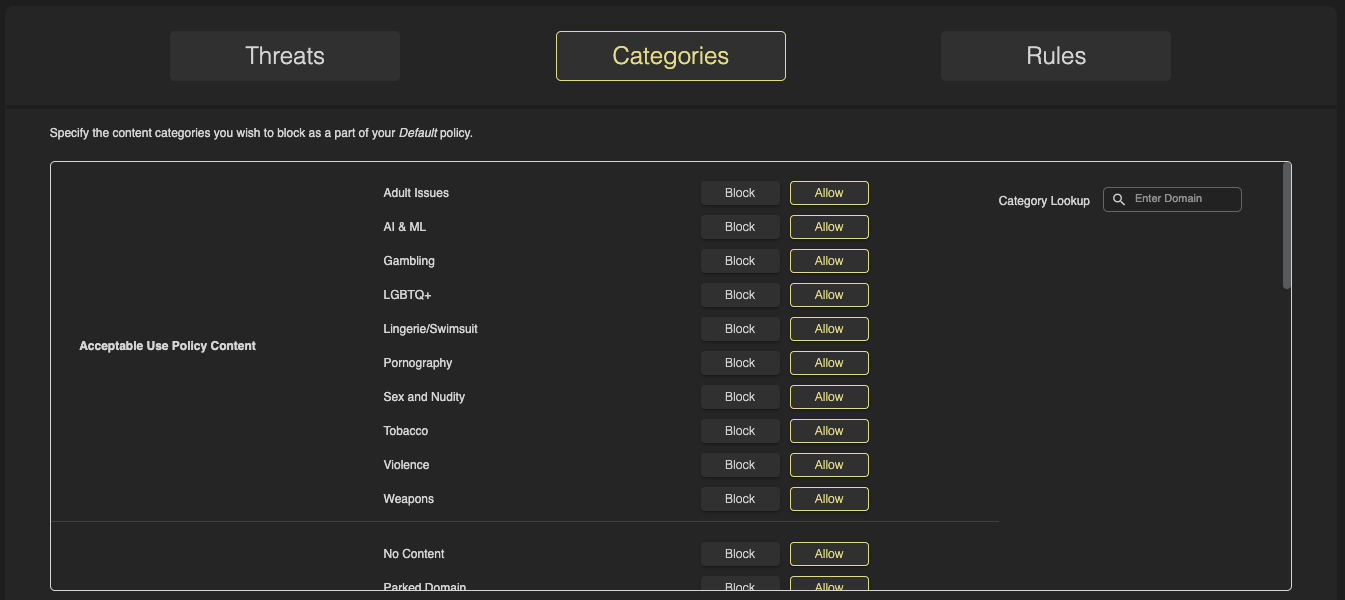Set AI & ML to Block

[739, 227]
